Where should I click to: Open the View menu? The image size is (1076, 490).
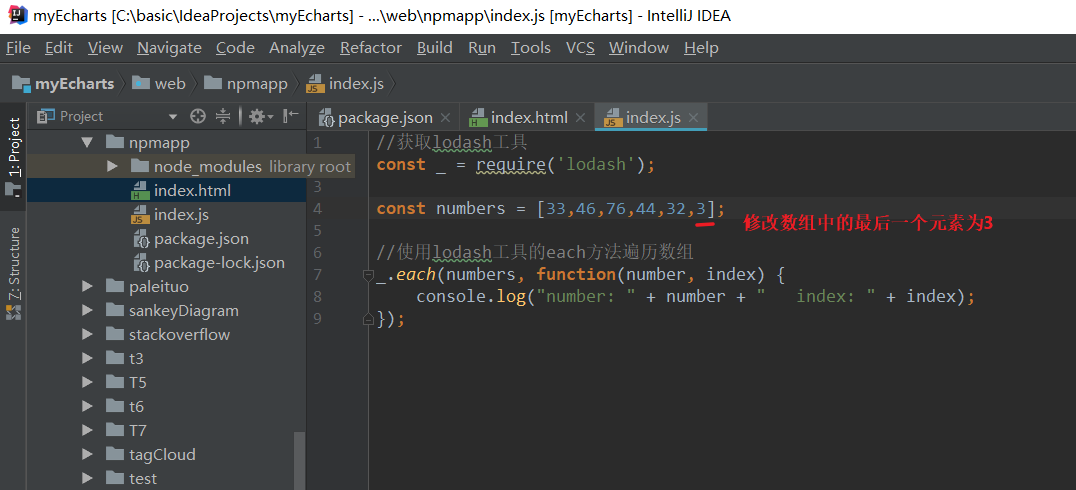pos(105,48)
